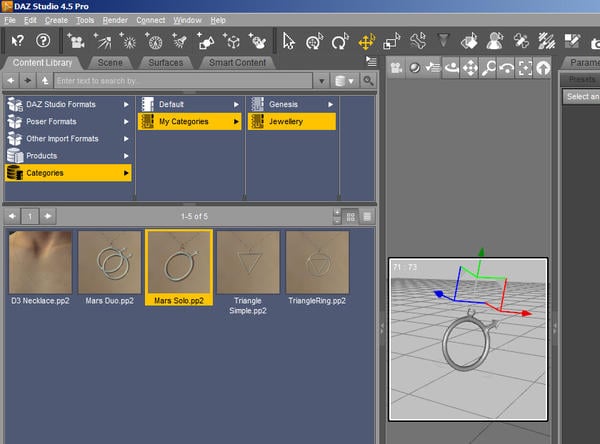Click the viewport orbit camera control

[452, 68]
